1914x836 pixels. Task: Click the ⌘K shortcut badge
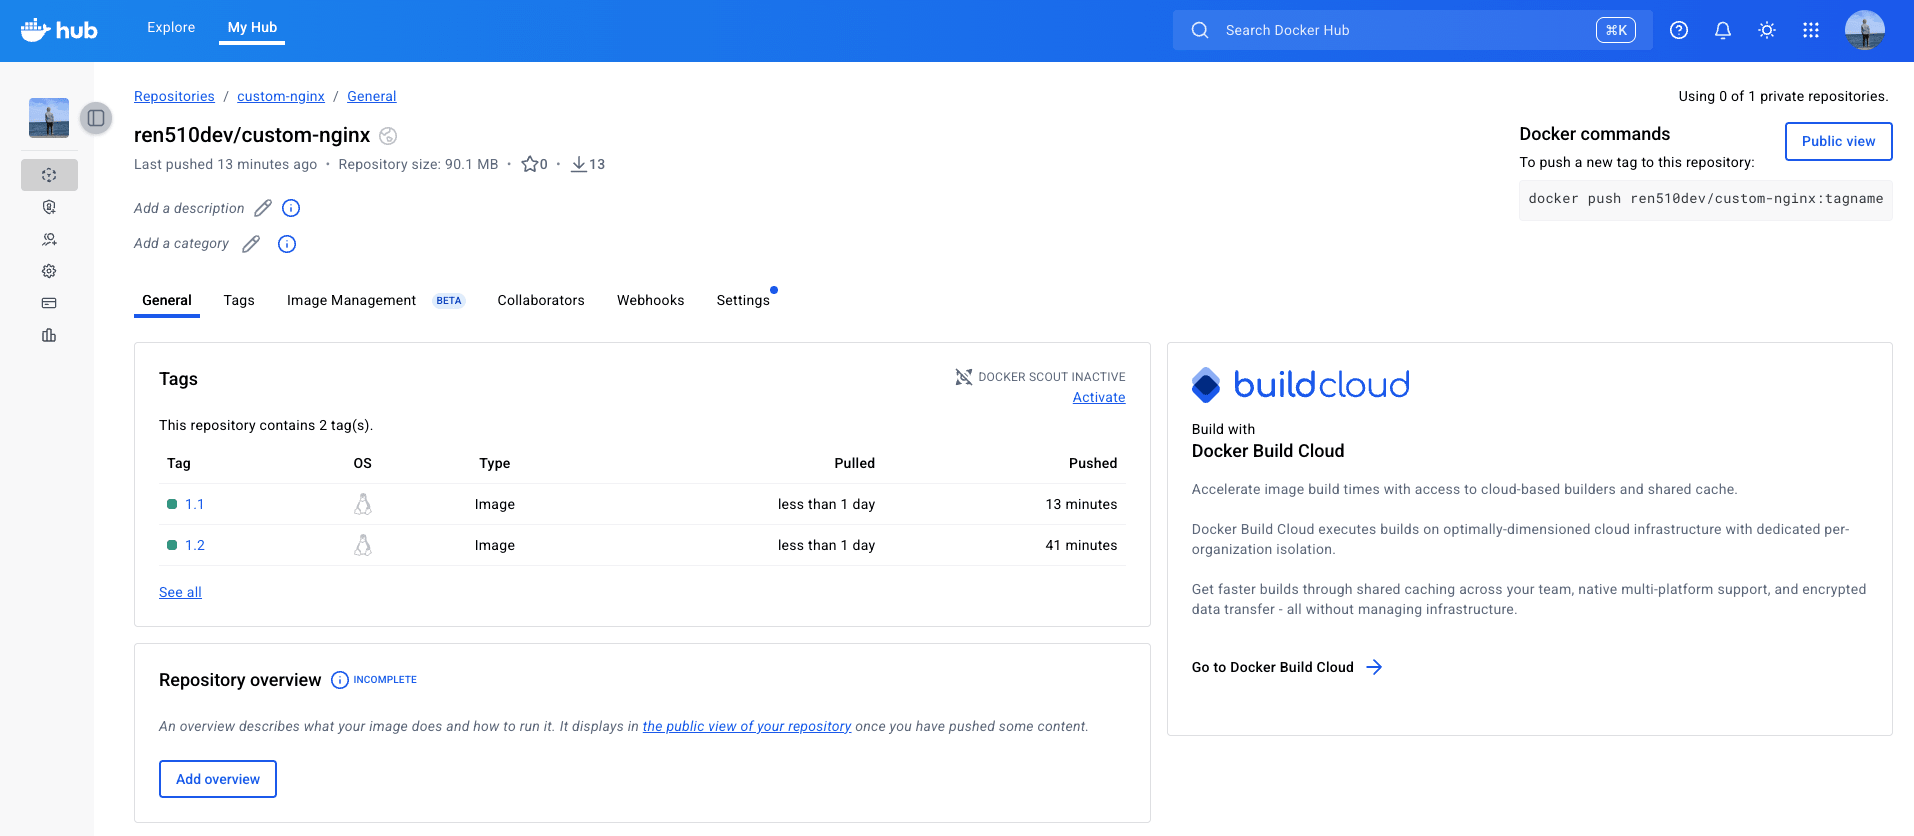(1616, 30)
